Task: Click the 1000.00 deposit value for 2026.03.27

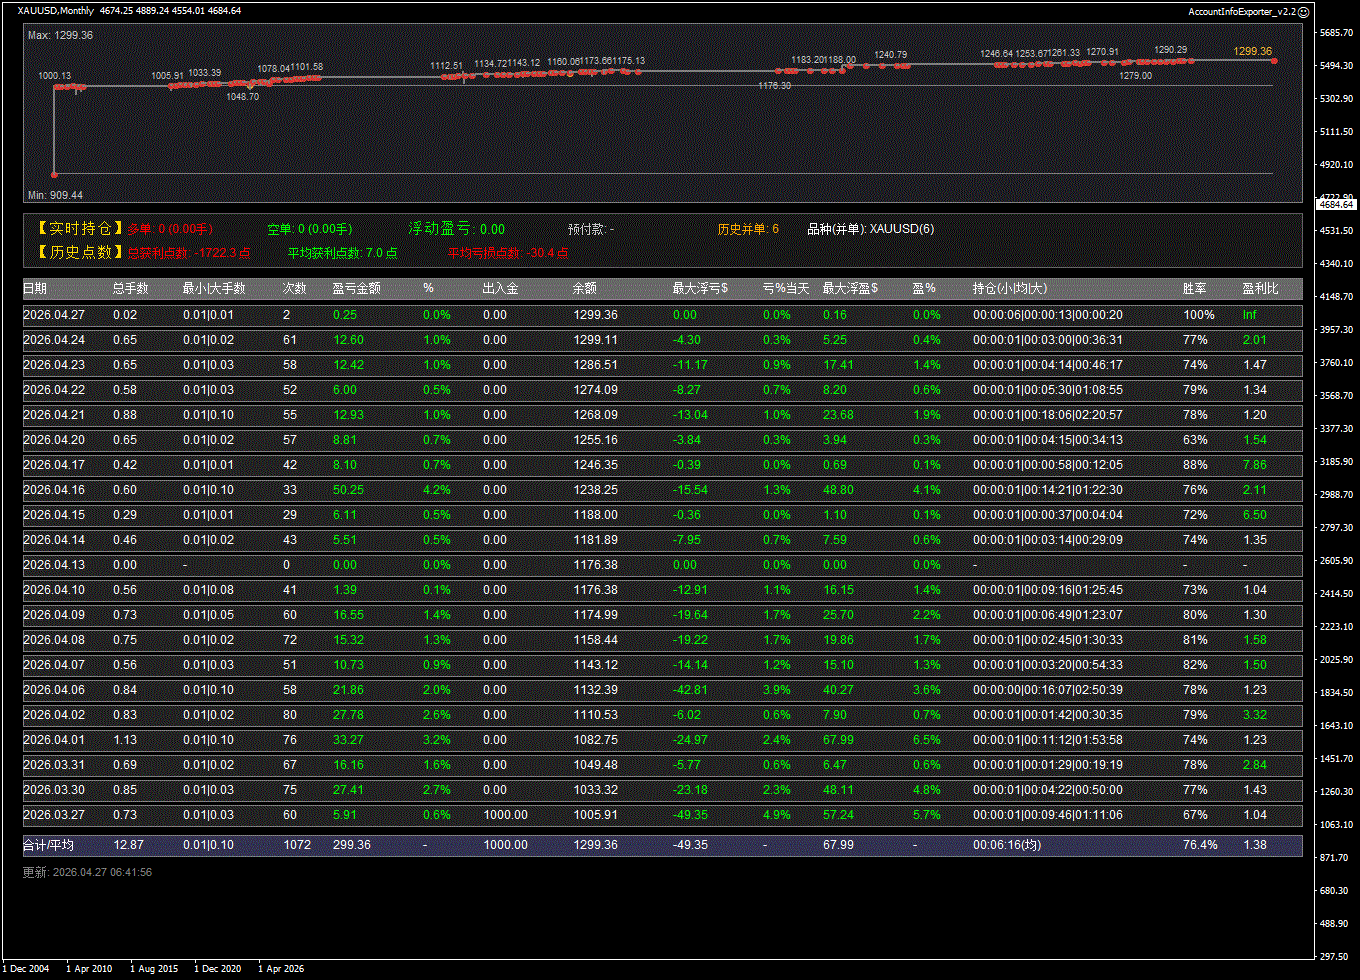Action: [505, 815]
